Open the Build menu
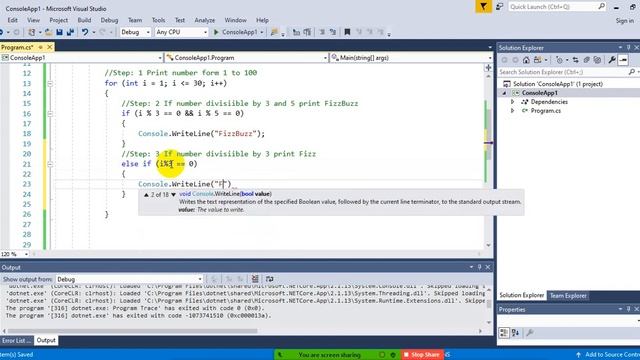The height and width of the screenshot is (360, 640). point(84,20)
